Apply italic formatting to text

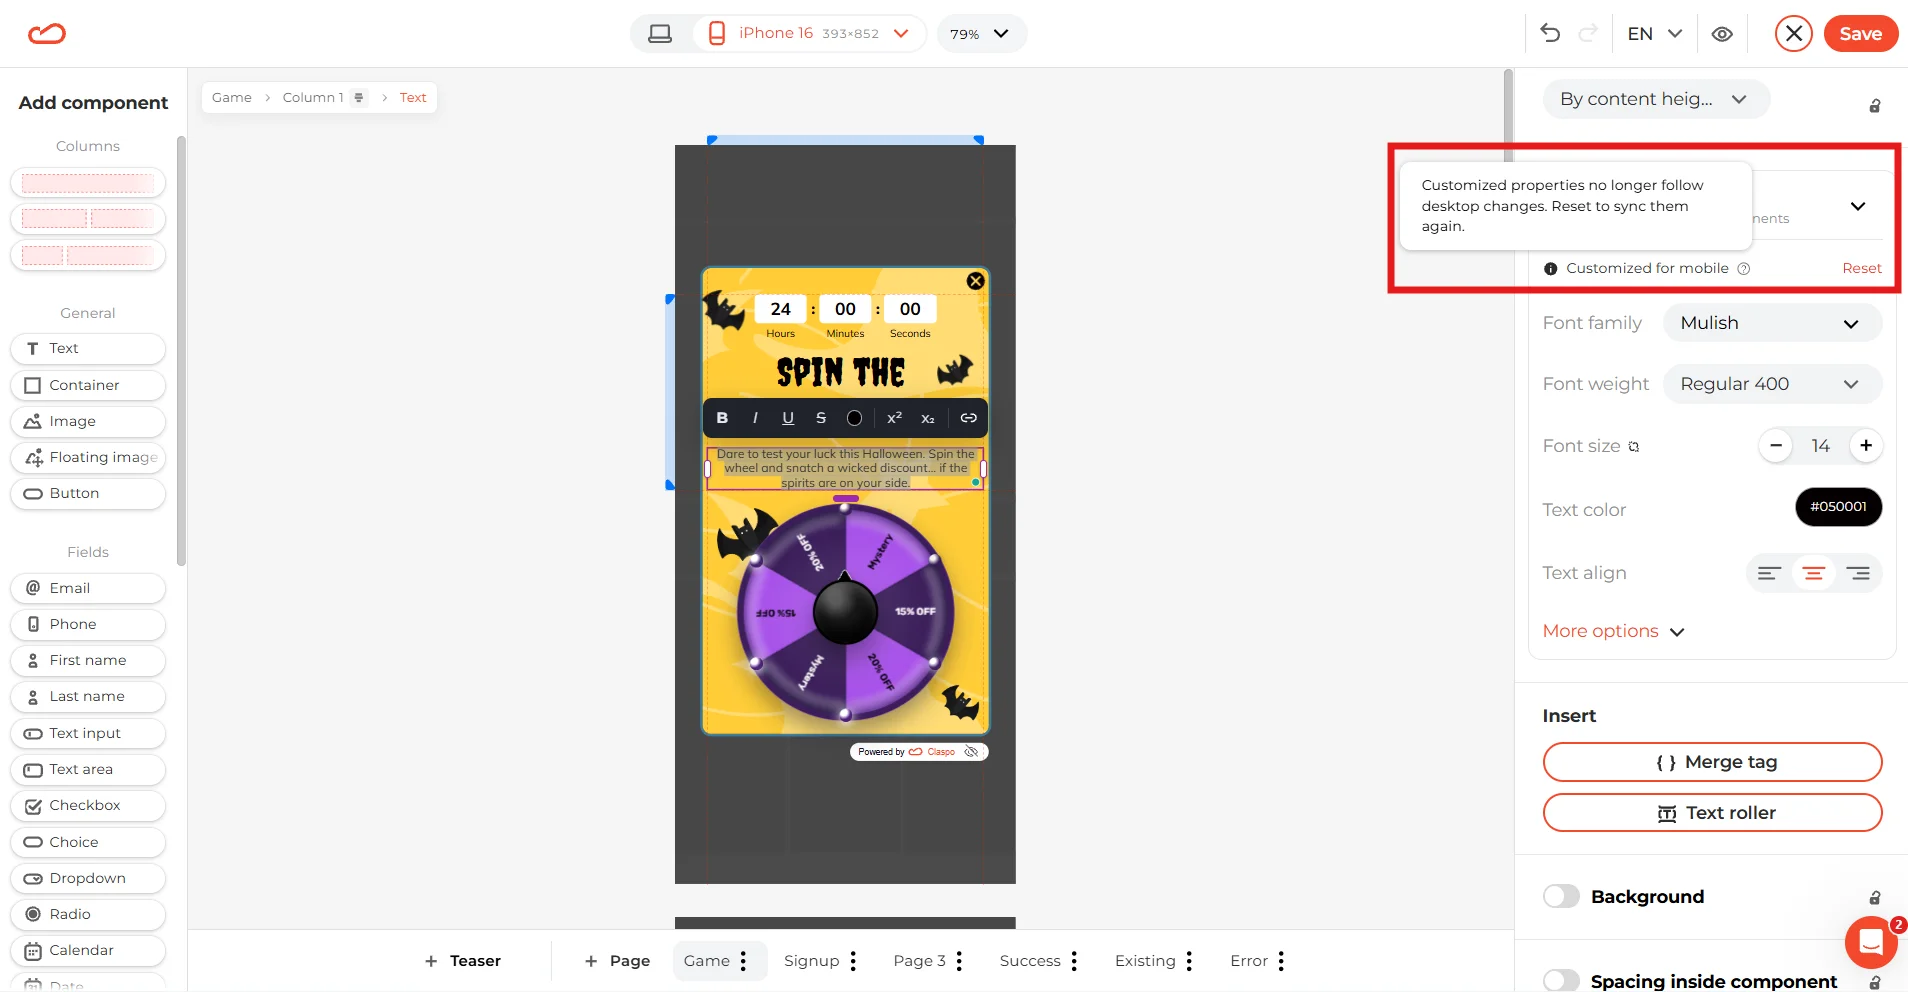pos(755,418)
